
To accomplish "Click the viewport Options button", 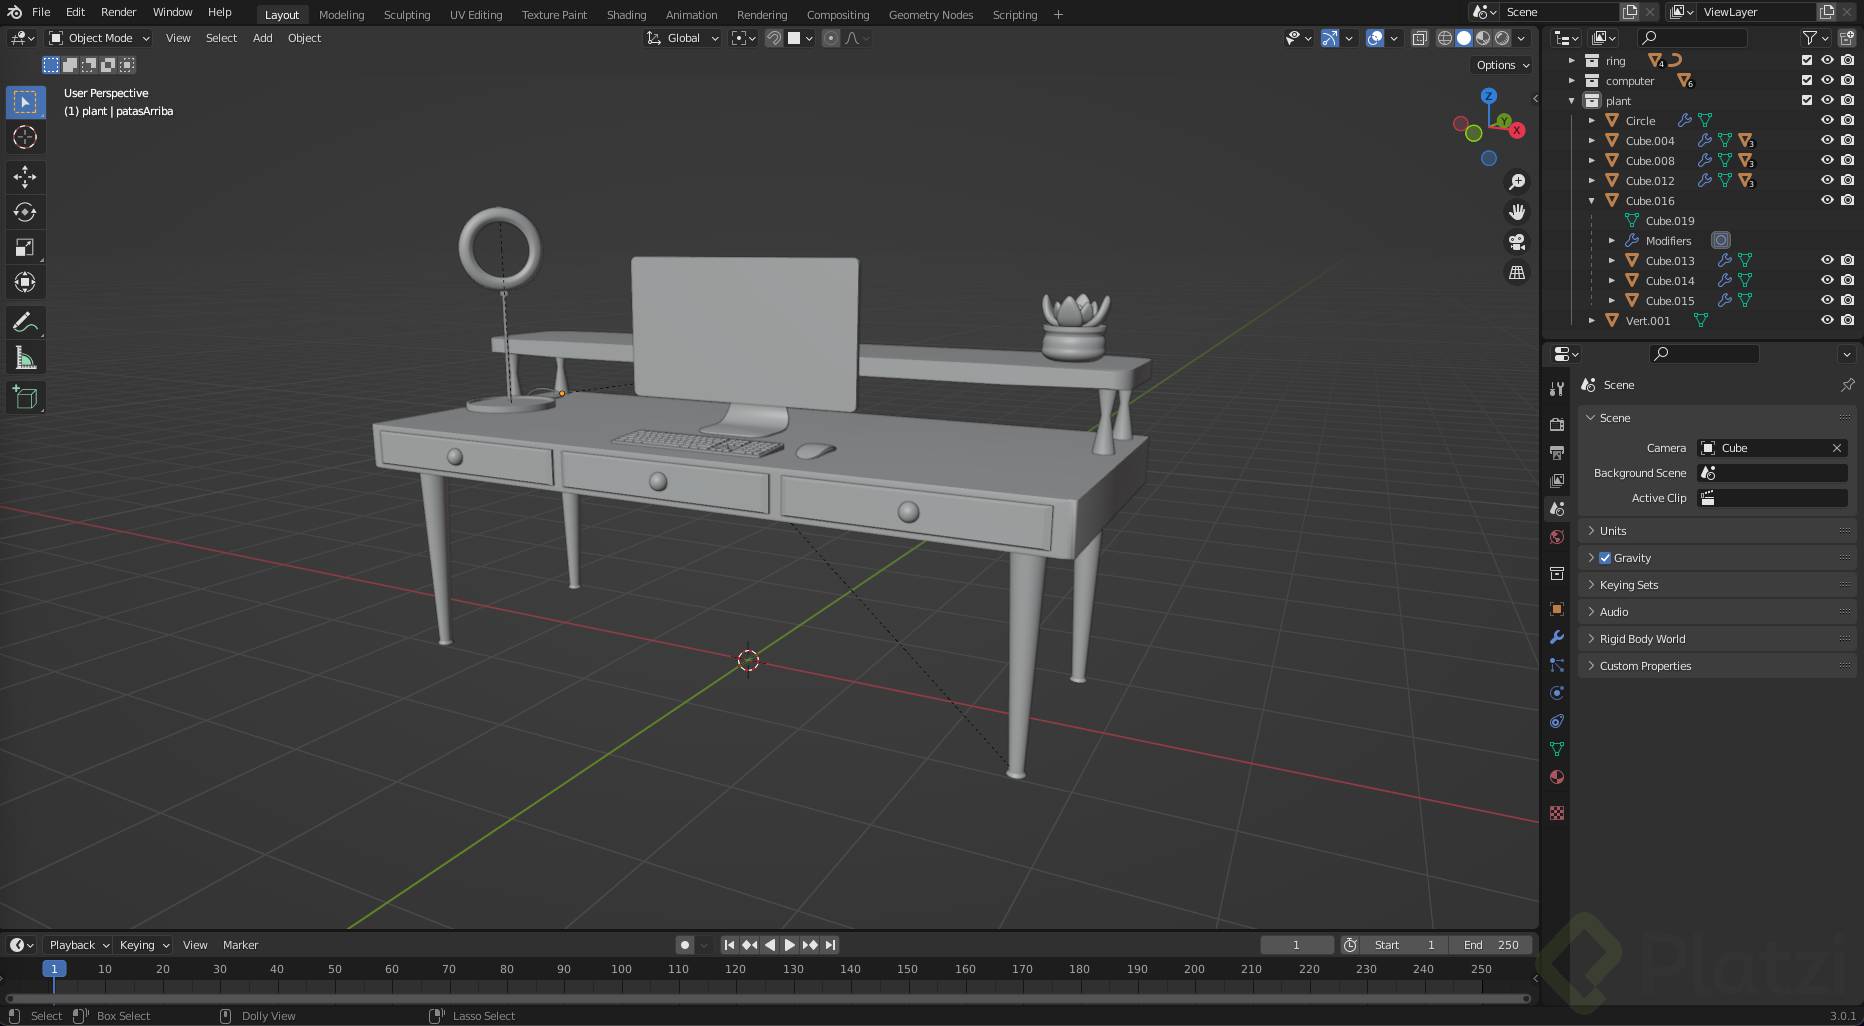I will tap(1502, 65).
